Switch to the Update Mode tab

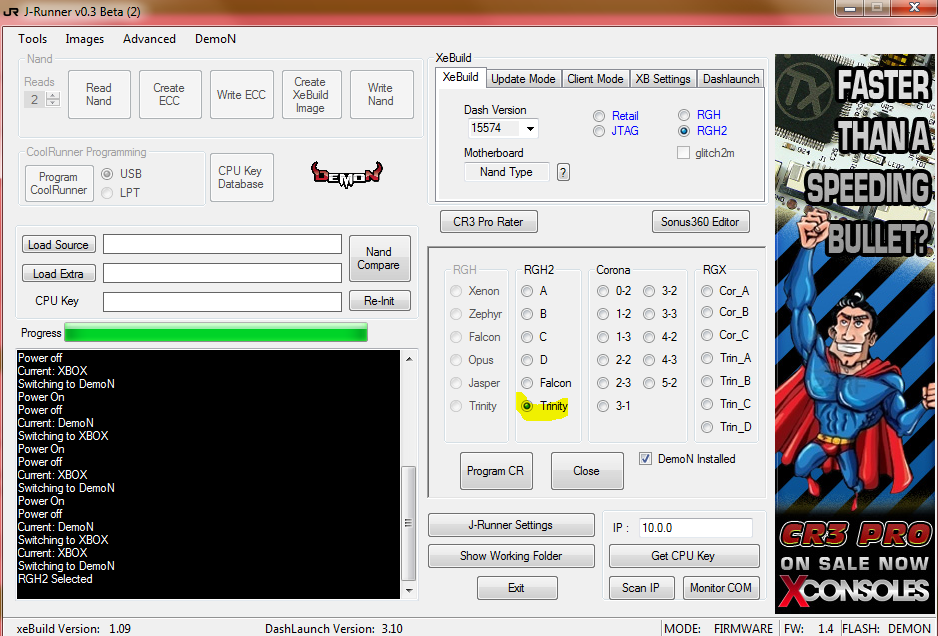(x=523, y=79)
